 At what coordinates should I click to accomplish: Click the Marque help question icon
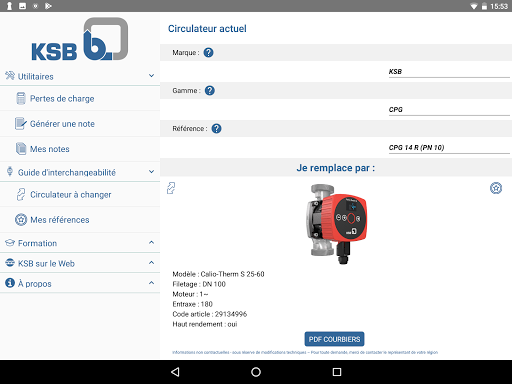tap(208, 53)
